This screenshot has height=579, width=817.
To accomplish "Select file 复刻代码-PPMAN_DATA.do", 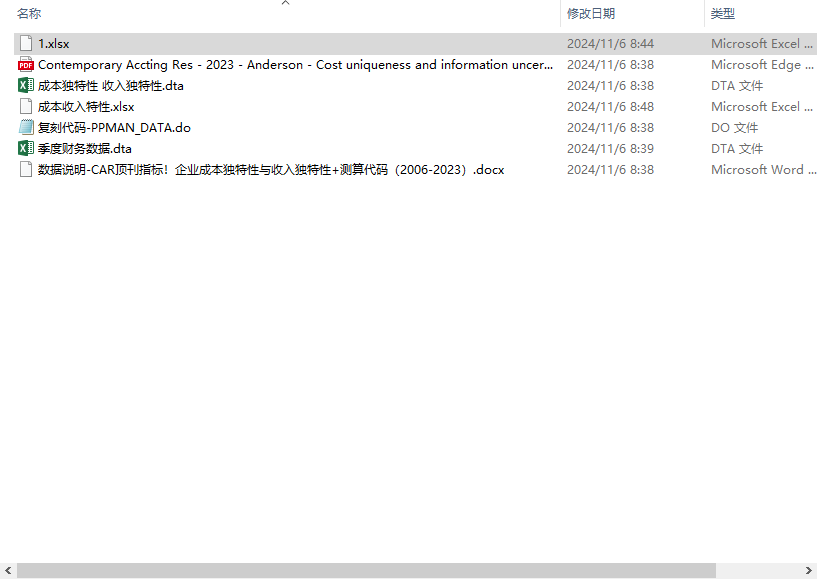I will (114, 128).
